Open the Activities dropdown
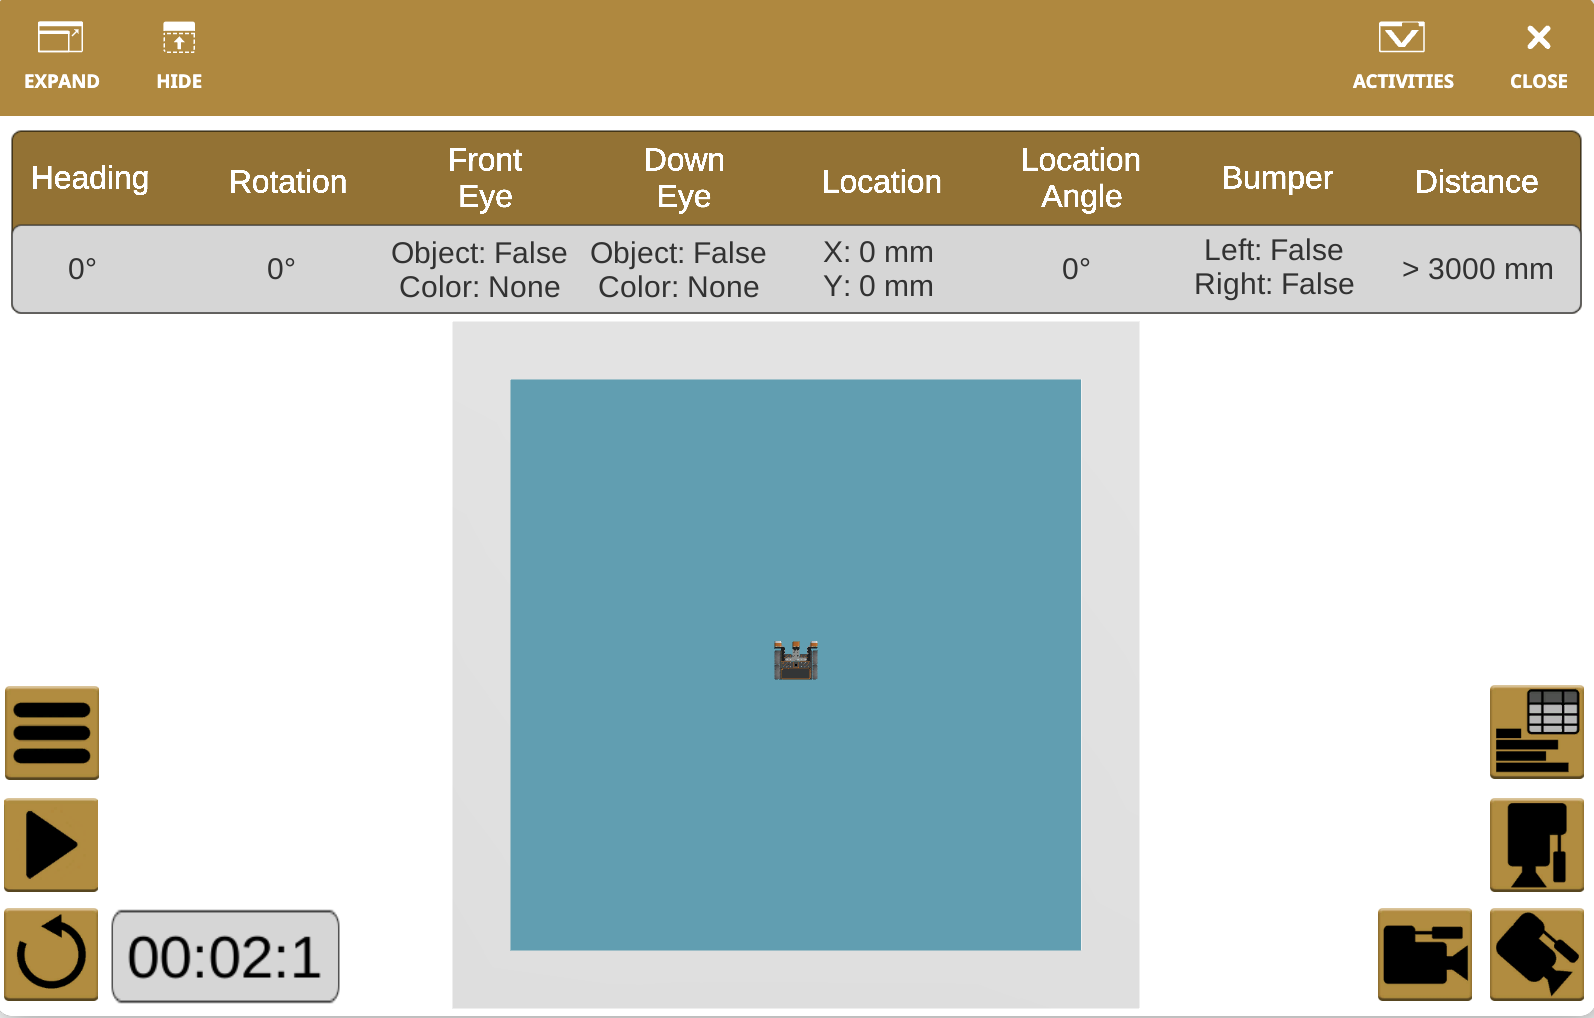This screenshot has width=1594, height=1018. (x=1402, y=56)
